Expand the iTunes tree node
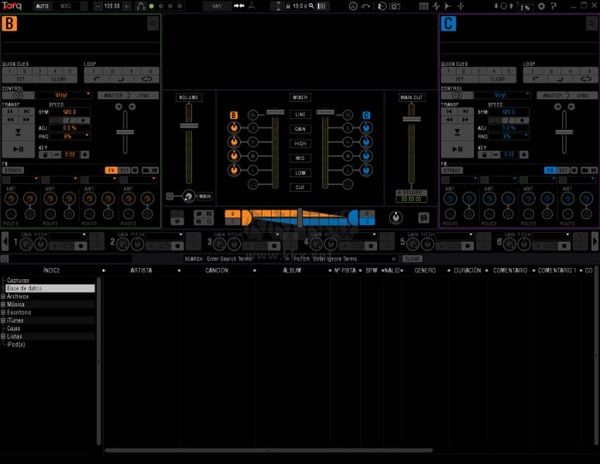This screenshot has width=600, height=464. point(3,320)
